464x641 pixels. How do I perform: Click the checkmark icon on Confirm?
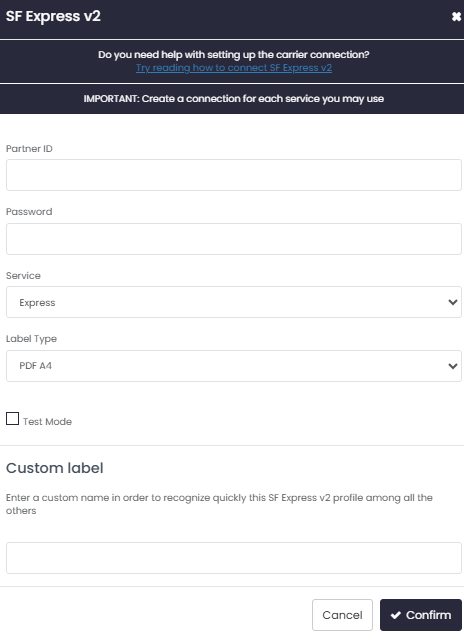395,615
